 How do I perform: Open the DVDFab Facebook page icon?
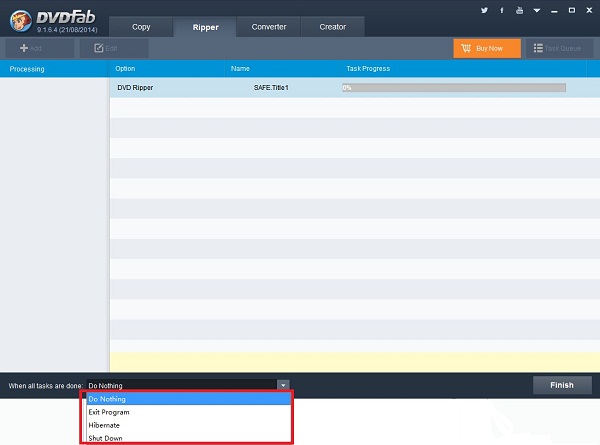tap(502, 10)
